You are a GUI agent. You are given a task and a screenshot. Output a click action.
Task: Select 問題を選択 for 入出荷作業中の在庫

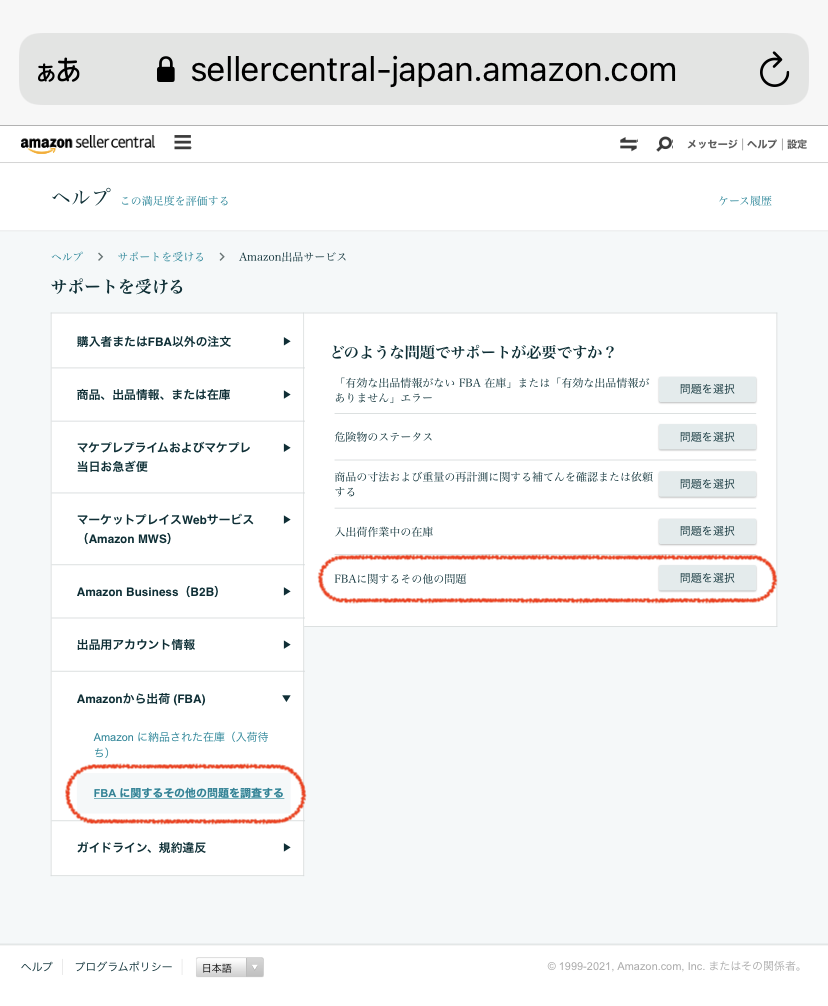(706, 531)
